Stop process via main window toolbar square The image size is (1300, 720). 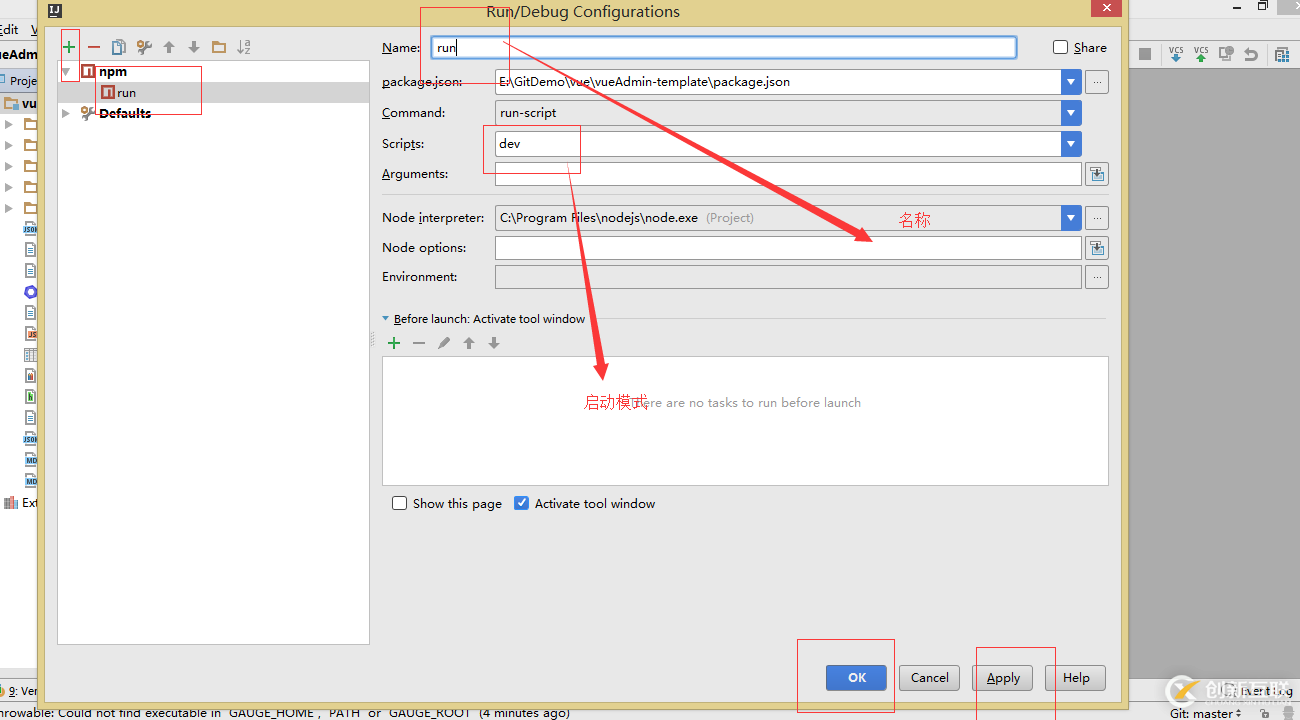tap(1145, 54)
